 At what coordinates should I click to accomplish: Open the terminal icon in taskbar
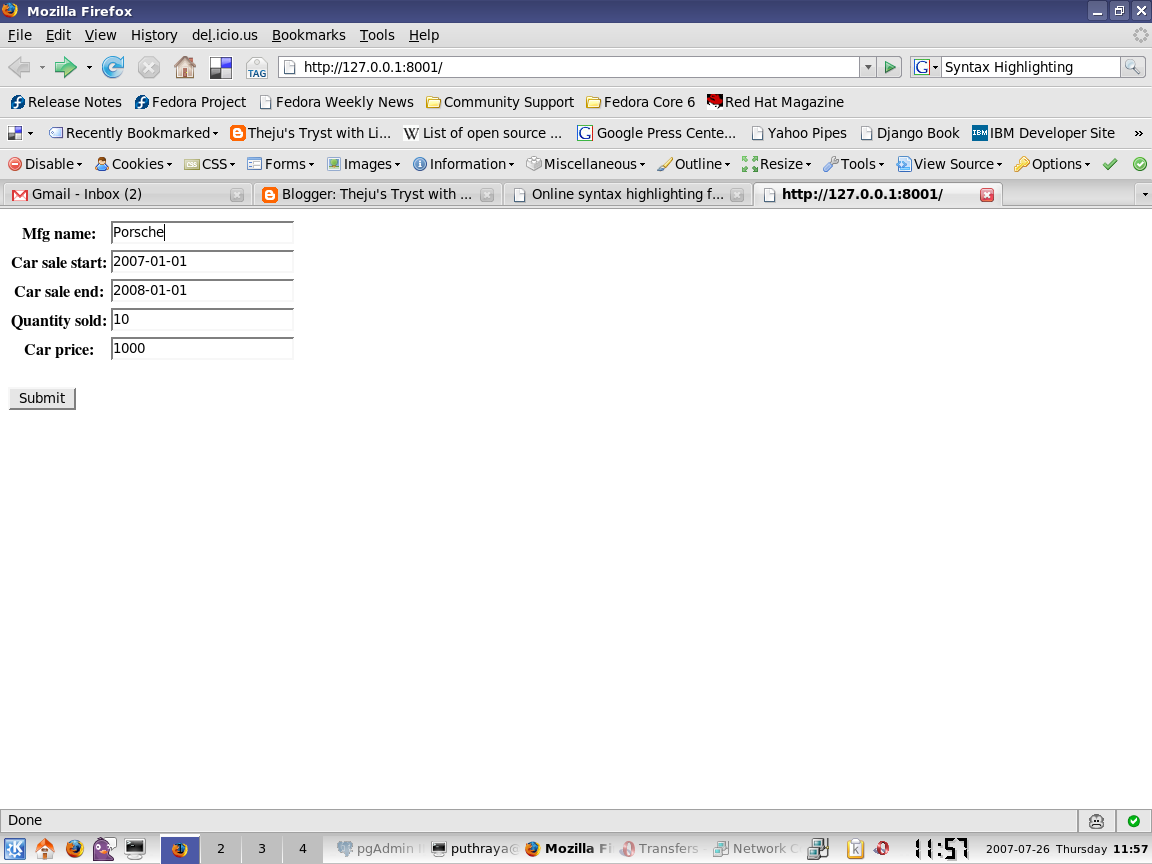pyautogui.click(x=134, y=849)
